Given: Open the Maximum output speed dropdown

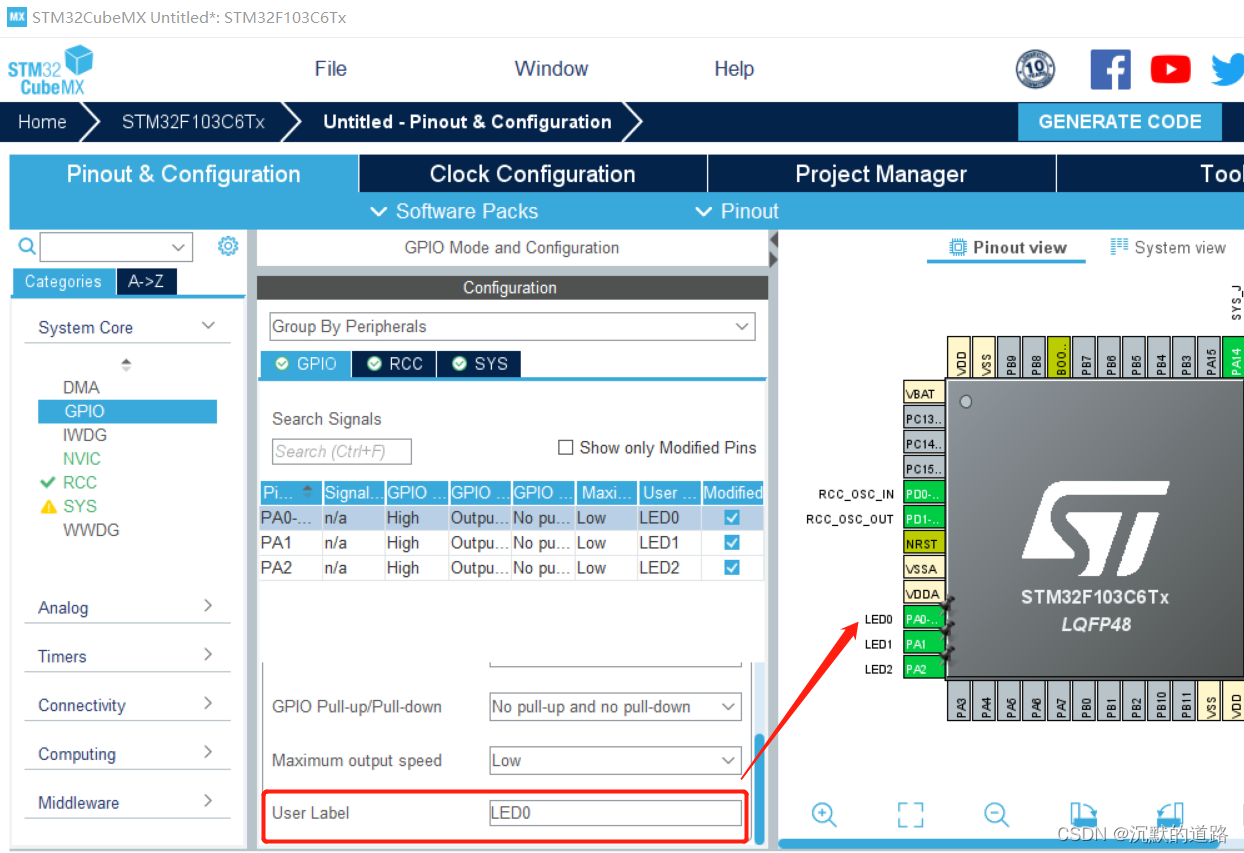Looking at the screenshot, I should (616, 760).
